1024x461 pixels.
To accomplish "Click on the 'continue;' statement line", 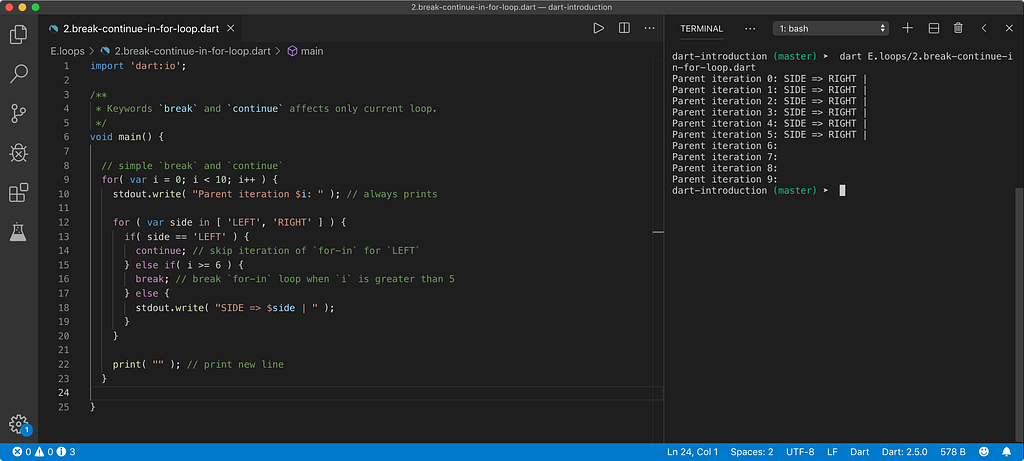I will [x=276, y=251].
